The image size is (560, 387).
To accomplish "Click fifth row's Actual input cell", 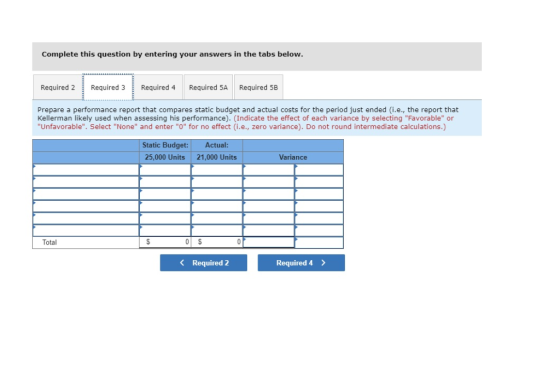I will [x=217, y=218].
